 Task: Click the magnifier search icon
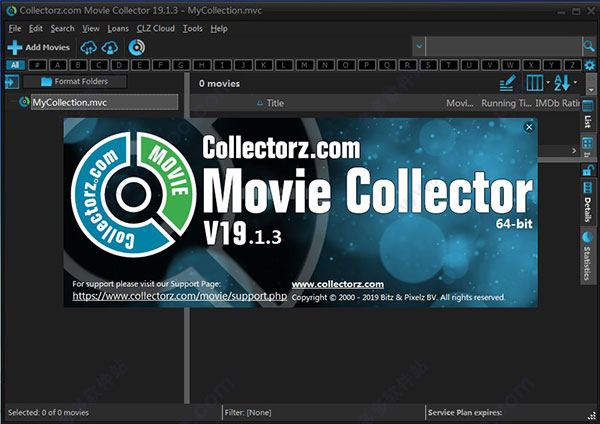tap(589, 47)
